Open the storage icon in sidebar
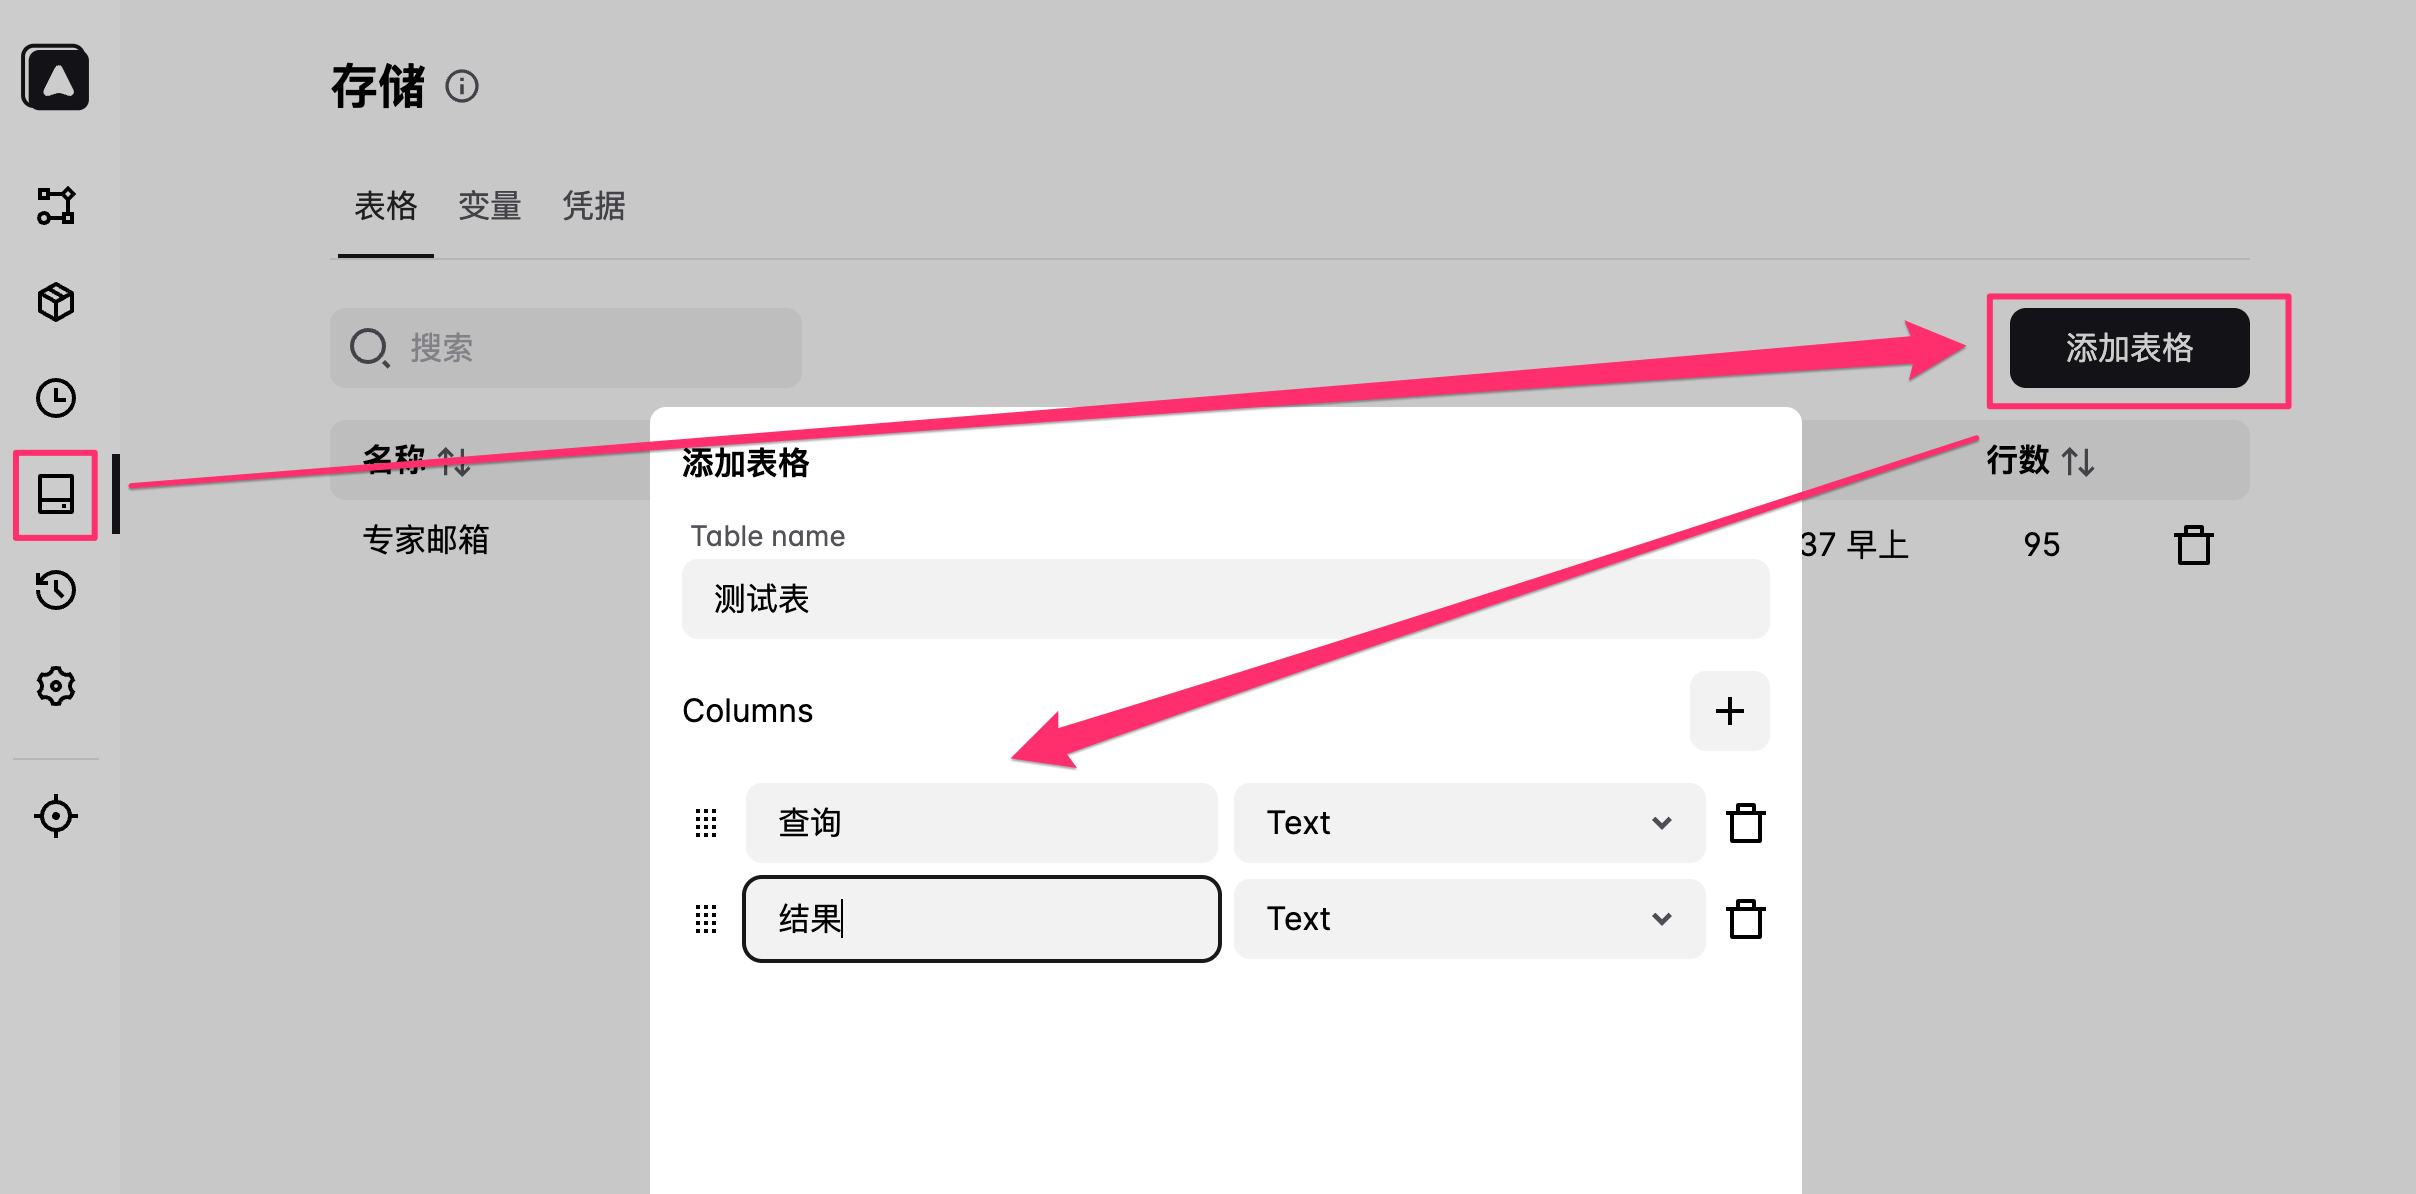The width and height of the screenshot is (2416, 1194). coord(56,494)
